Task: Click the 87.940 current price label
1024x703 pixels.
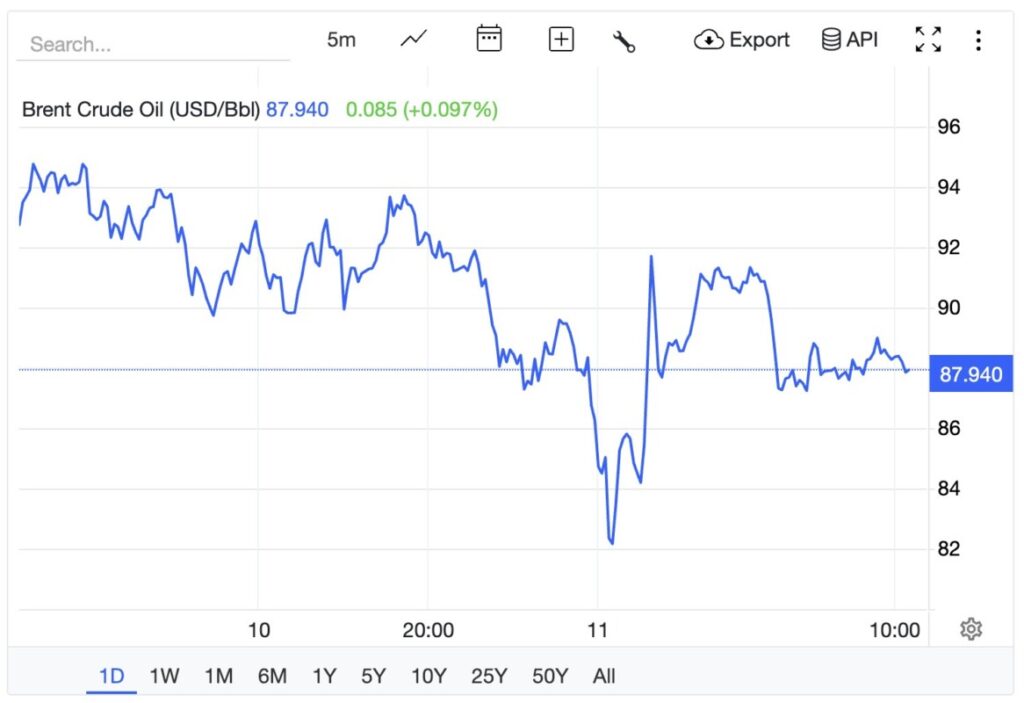Action: click(x=970, y=375)
